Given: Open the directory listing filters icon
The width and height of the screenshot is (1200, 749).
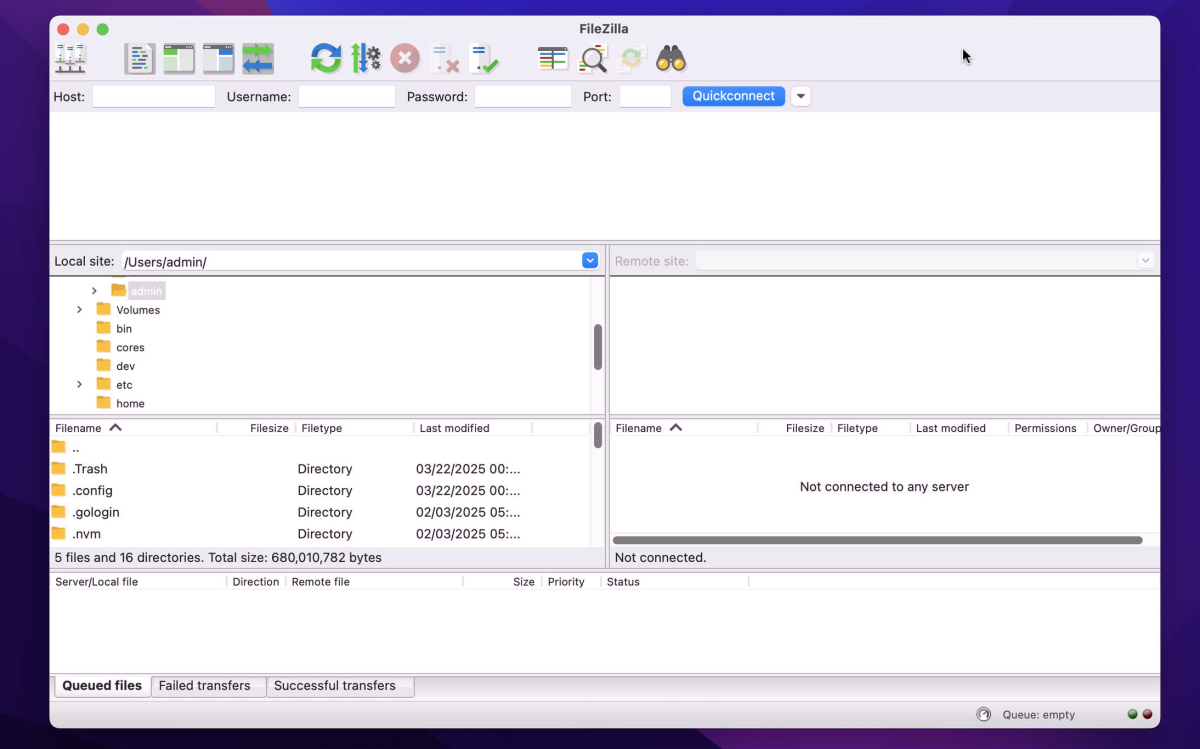Looking at the screenshot, I should pyautogui.click(x=553, y=59).
